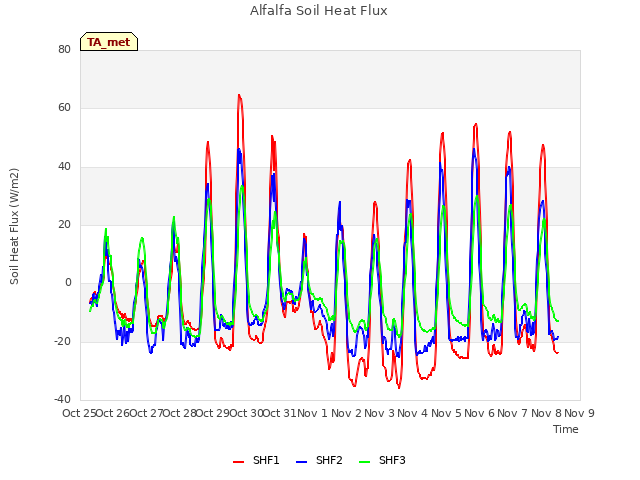Click the Oct 31 x-axis label
The height and width of the screenshot is (480, 640).
tap(280, 413)
